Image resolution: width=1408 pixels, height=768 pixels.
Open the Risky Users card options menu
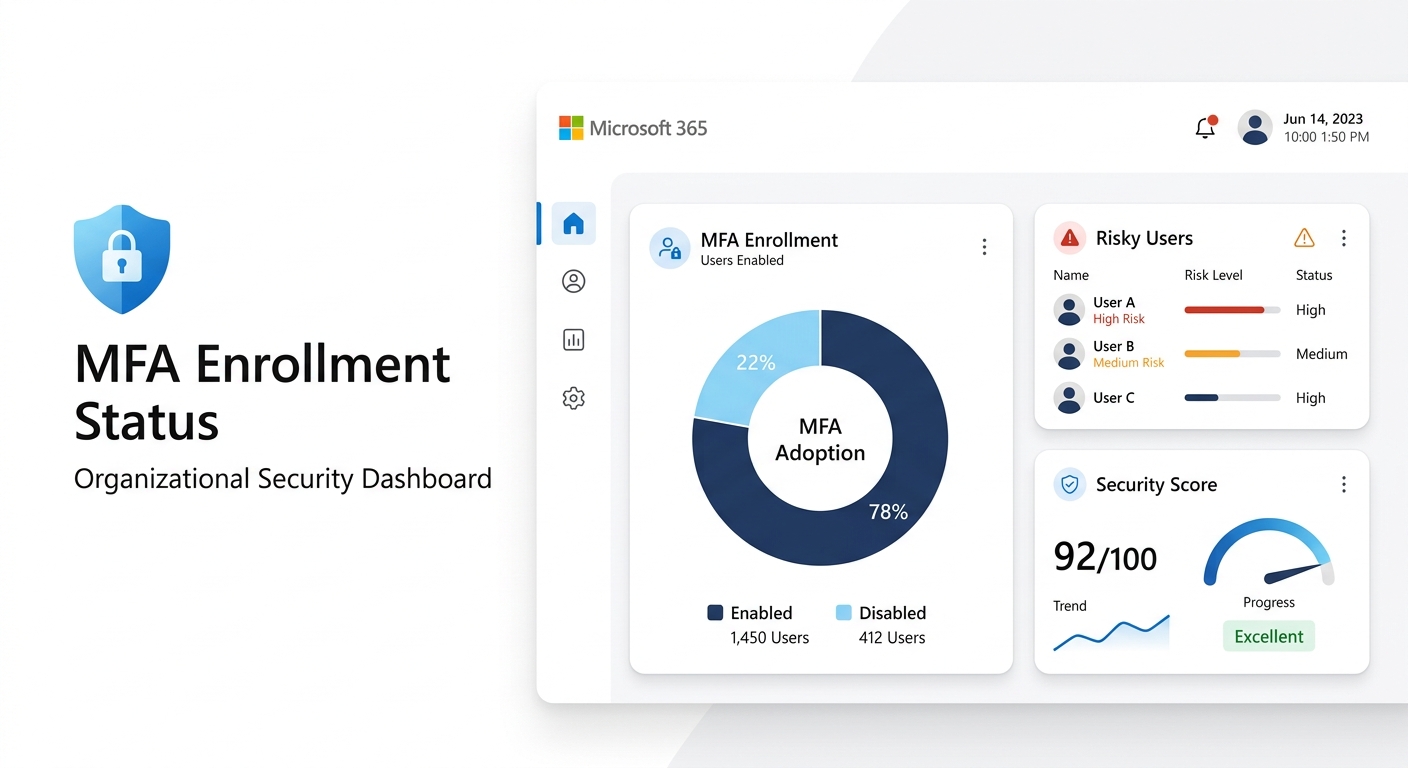(1344, 238)
